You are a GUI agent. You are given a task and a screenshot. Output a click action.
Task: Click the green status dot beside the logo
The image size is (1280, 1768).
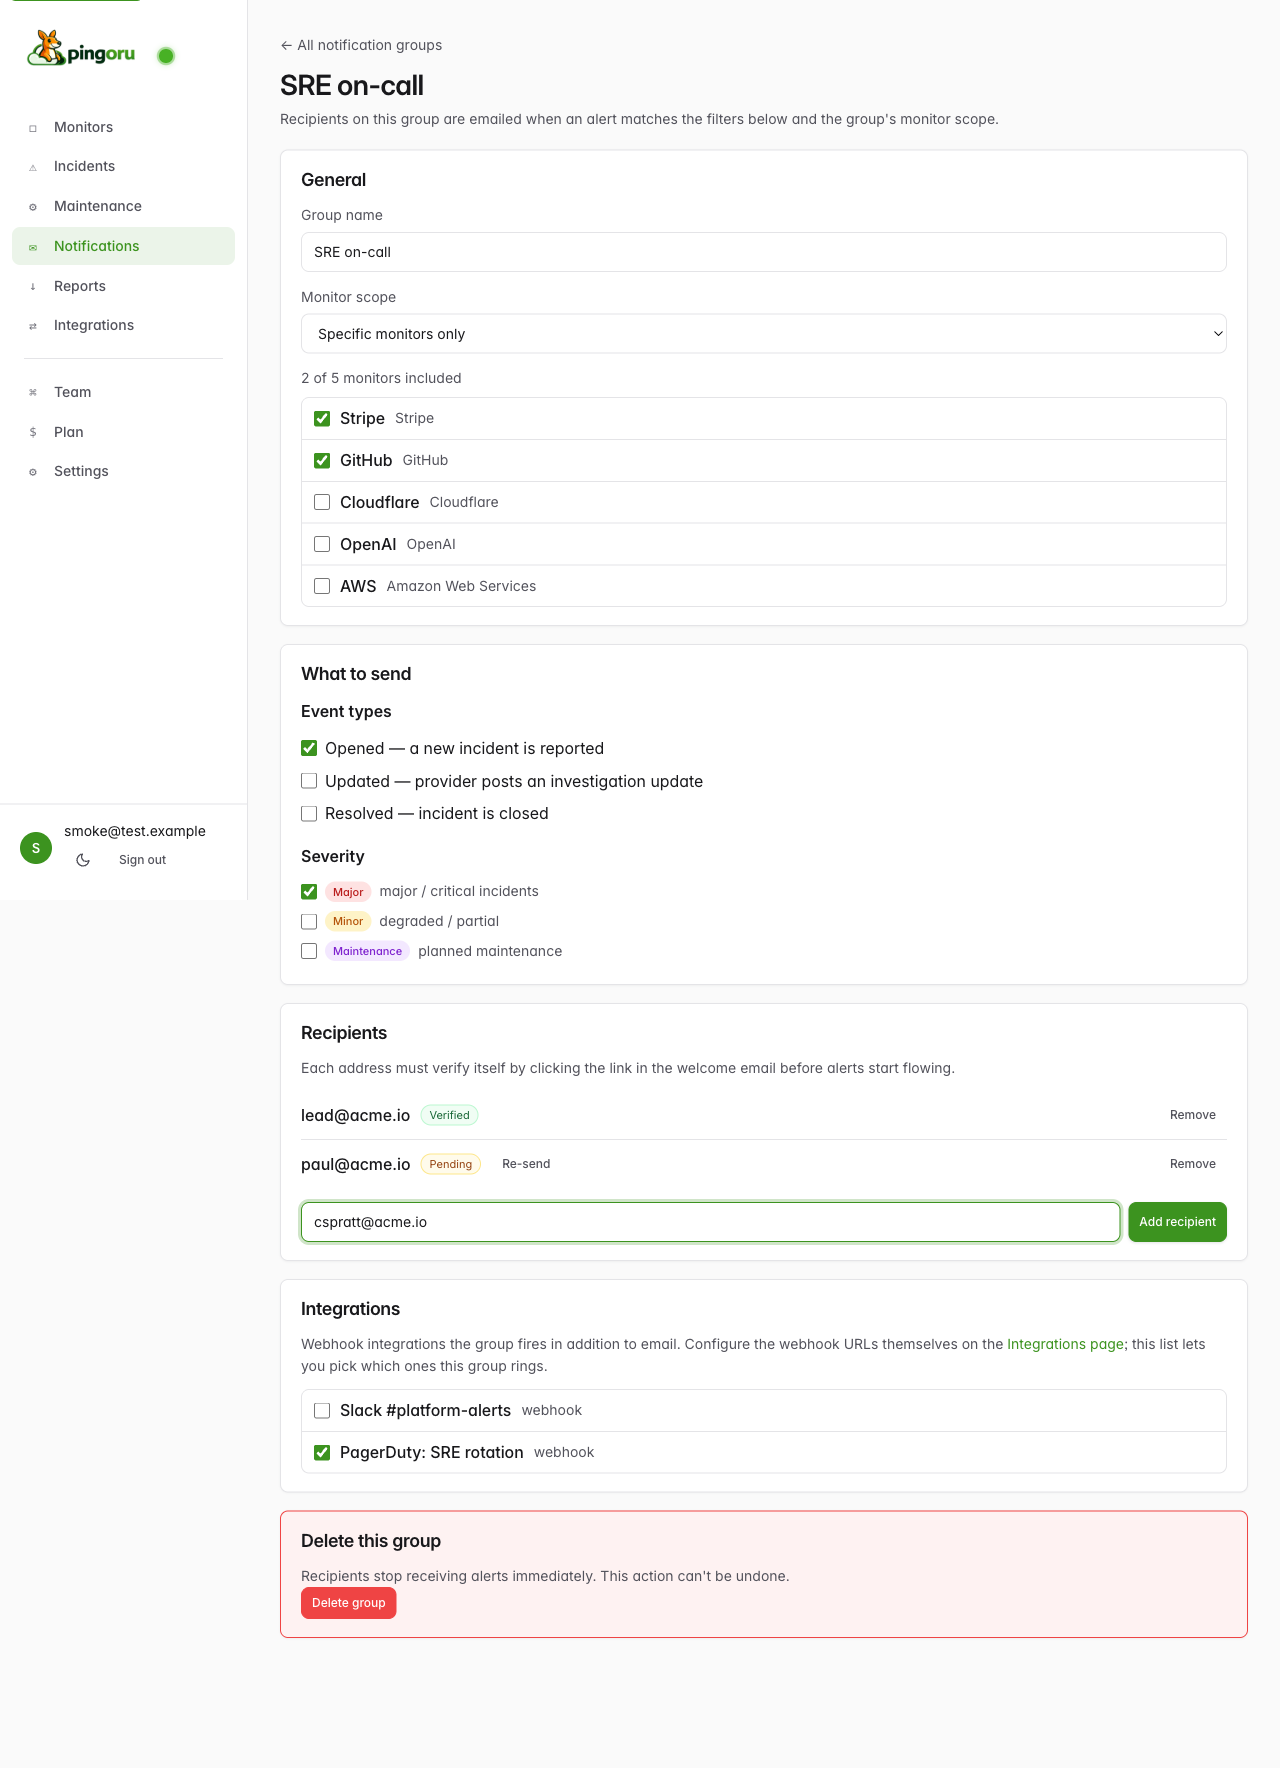166,56
